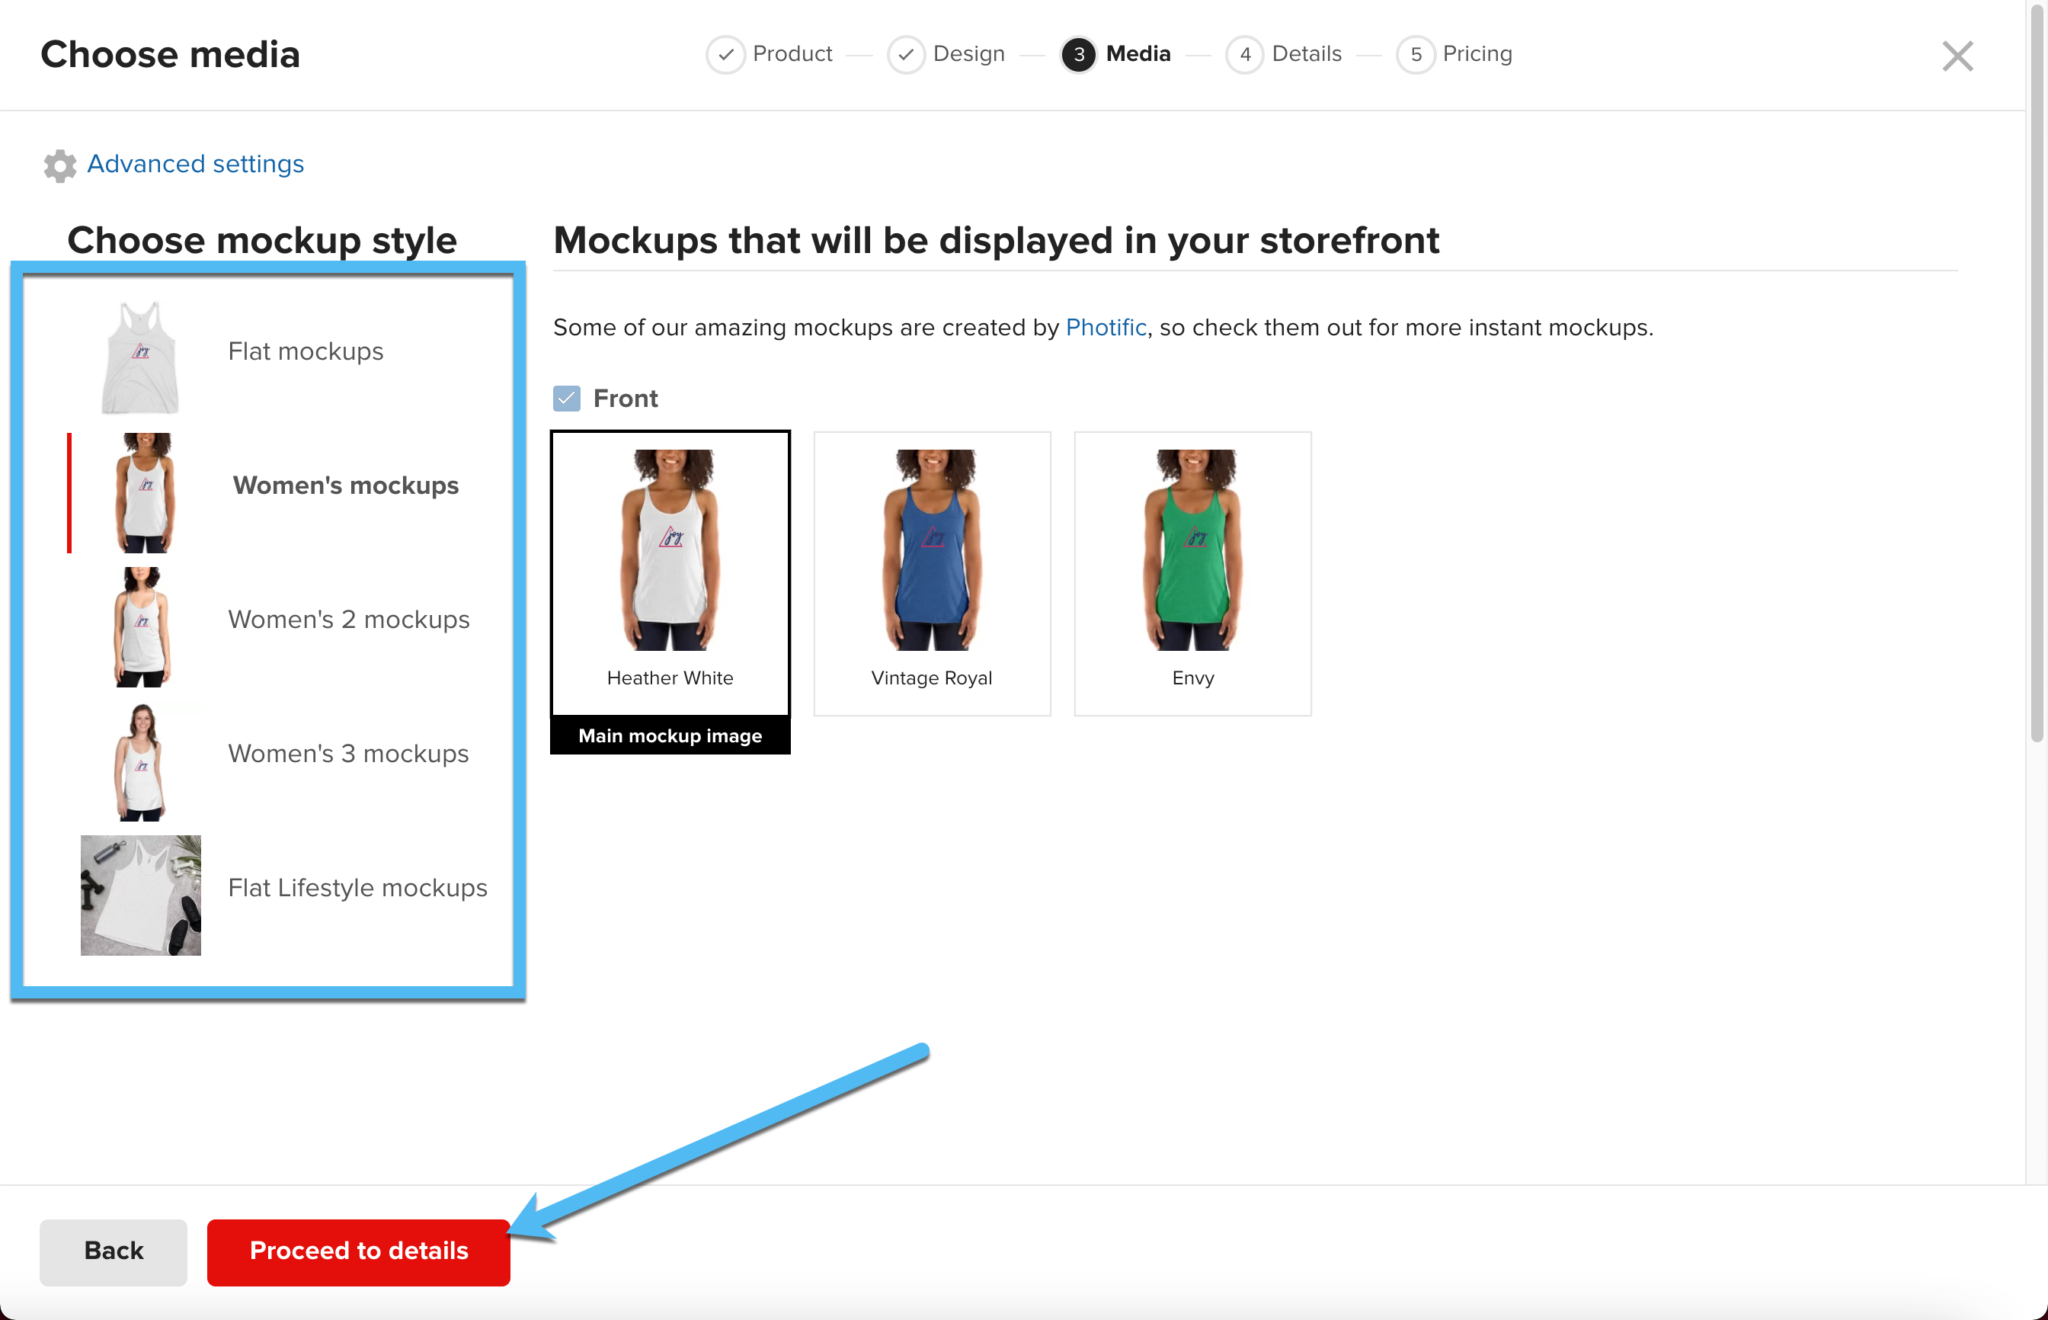The height and width of the screenshot is (1320, 2048).
Task: Click the completed Product step checkmark
Action: click(x=726, y=55)
